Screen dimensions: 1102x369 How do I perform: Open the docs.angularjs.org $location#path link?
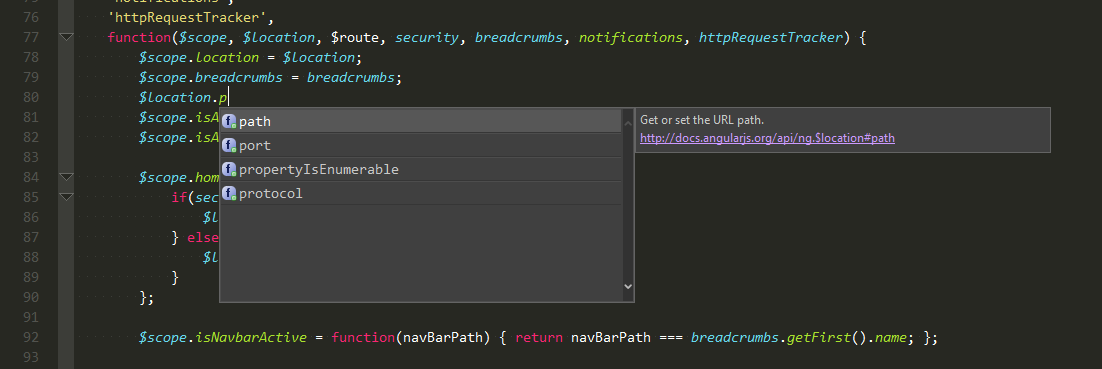point(767,138)
